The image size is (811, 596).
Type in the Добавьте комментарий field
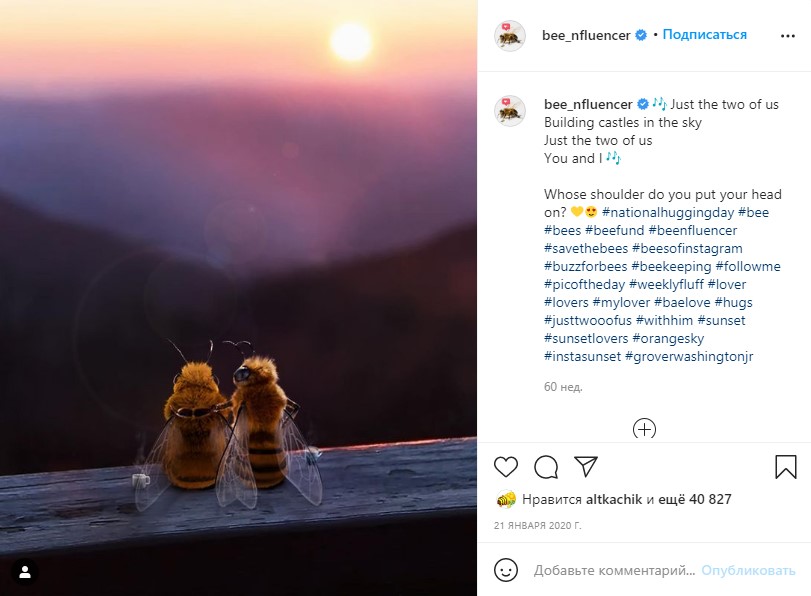tap(613, 571)
